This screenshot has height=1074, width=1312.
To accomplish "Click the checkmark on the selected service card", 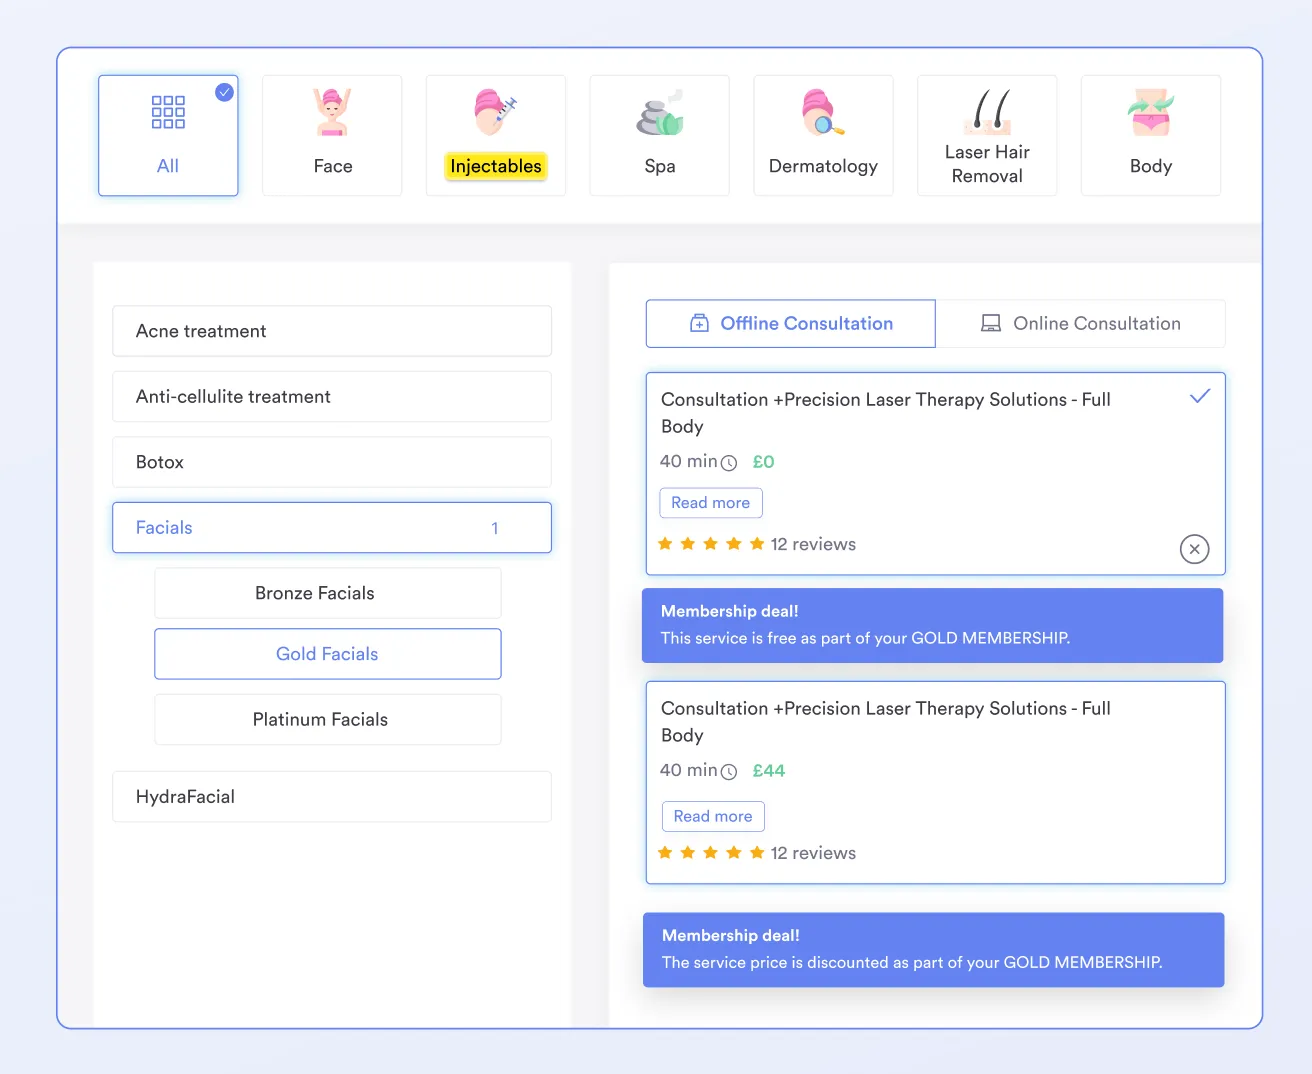I will coord(1200,396).
